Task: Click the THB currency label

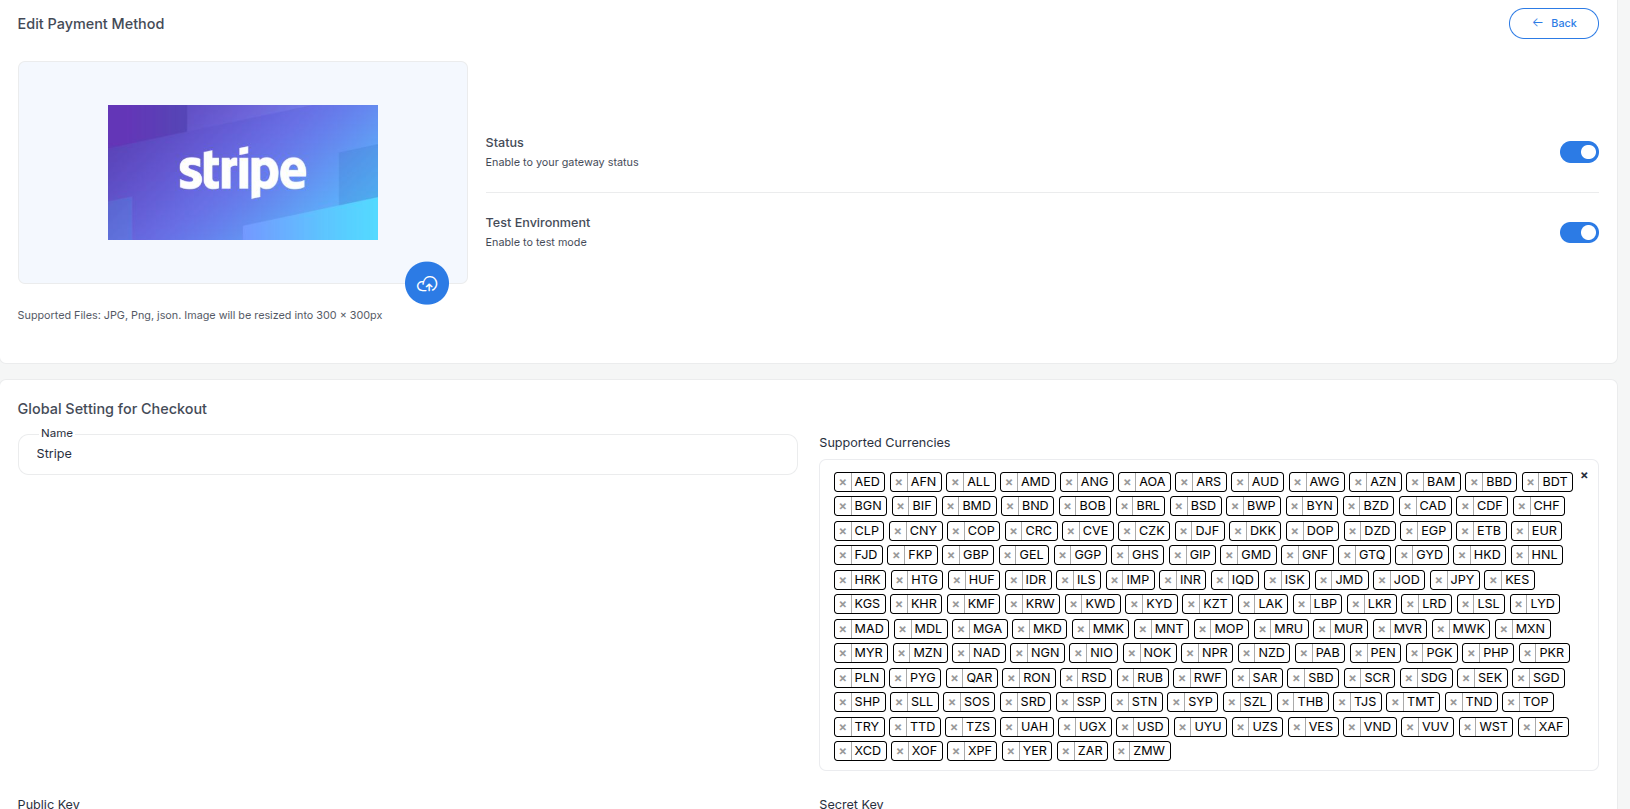Action: (1311, 702)
